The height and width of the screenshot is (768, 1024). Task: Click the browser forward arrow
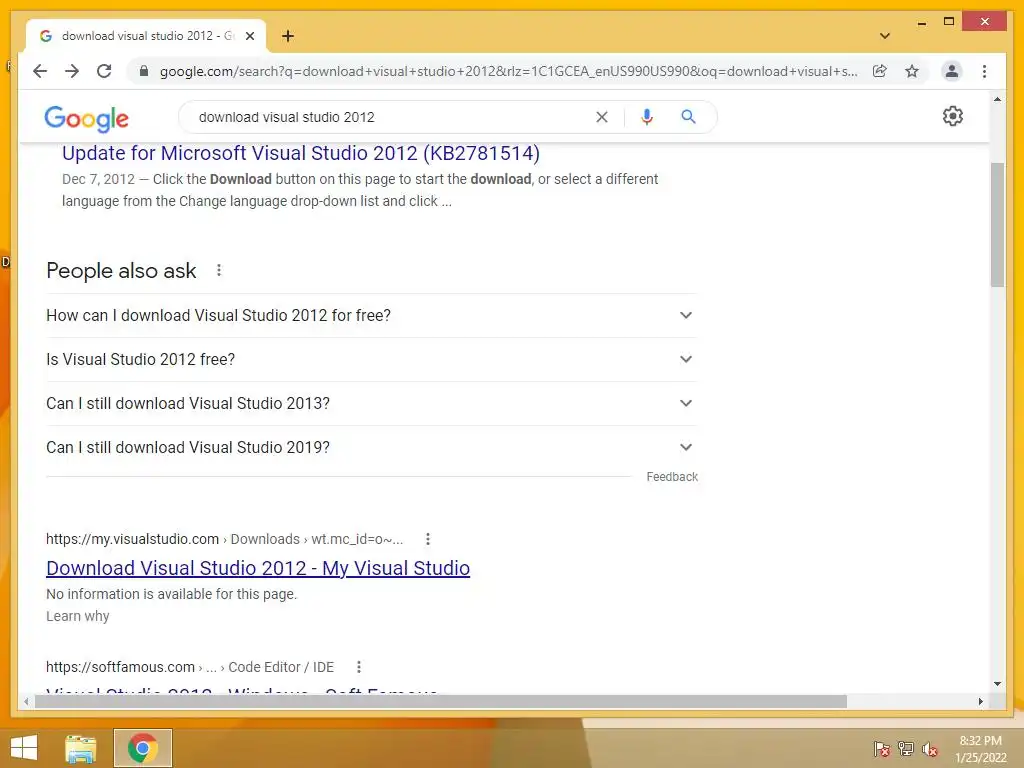[x=72, y=71]
